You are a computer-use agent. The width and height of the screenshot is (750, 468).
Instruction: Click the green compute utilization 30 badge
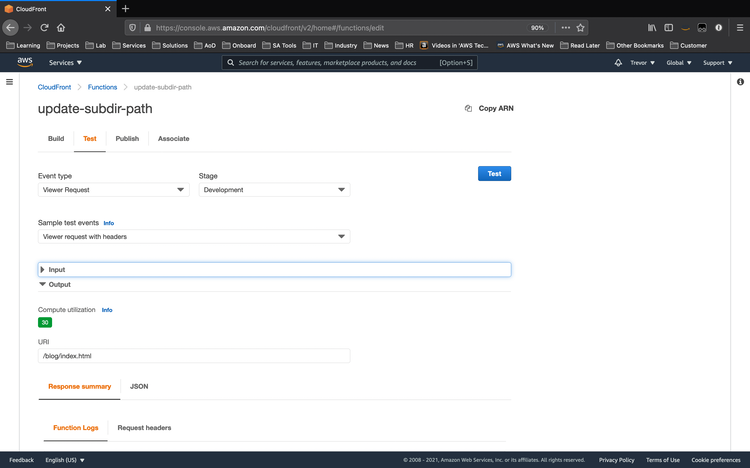pos(45,323)
